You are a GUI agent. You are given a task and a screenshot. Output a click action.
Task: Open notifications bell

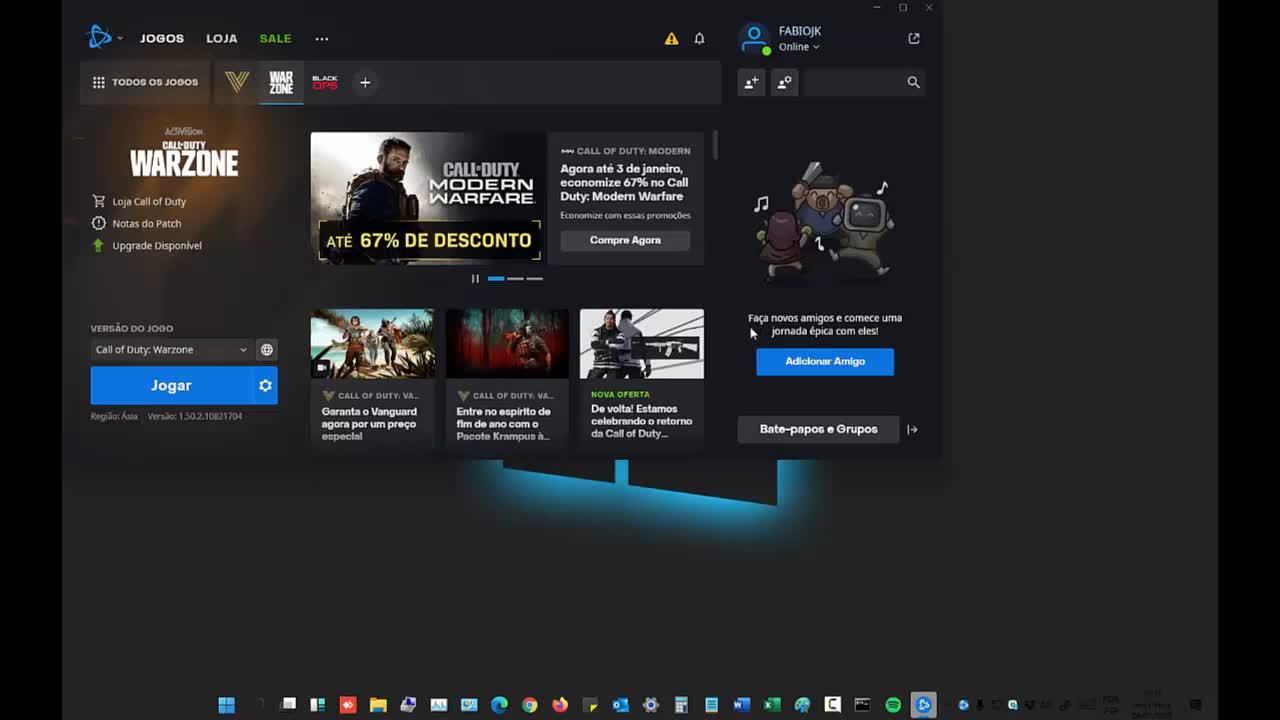point(700,38)
